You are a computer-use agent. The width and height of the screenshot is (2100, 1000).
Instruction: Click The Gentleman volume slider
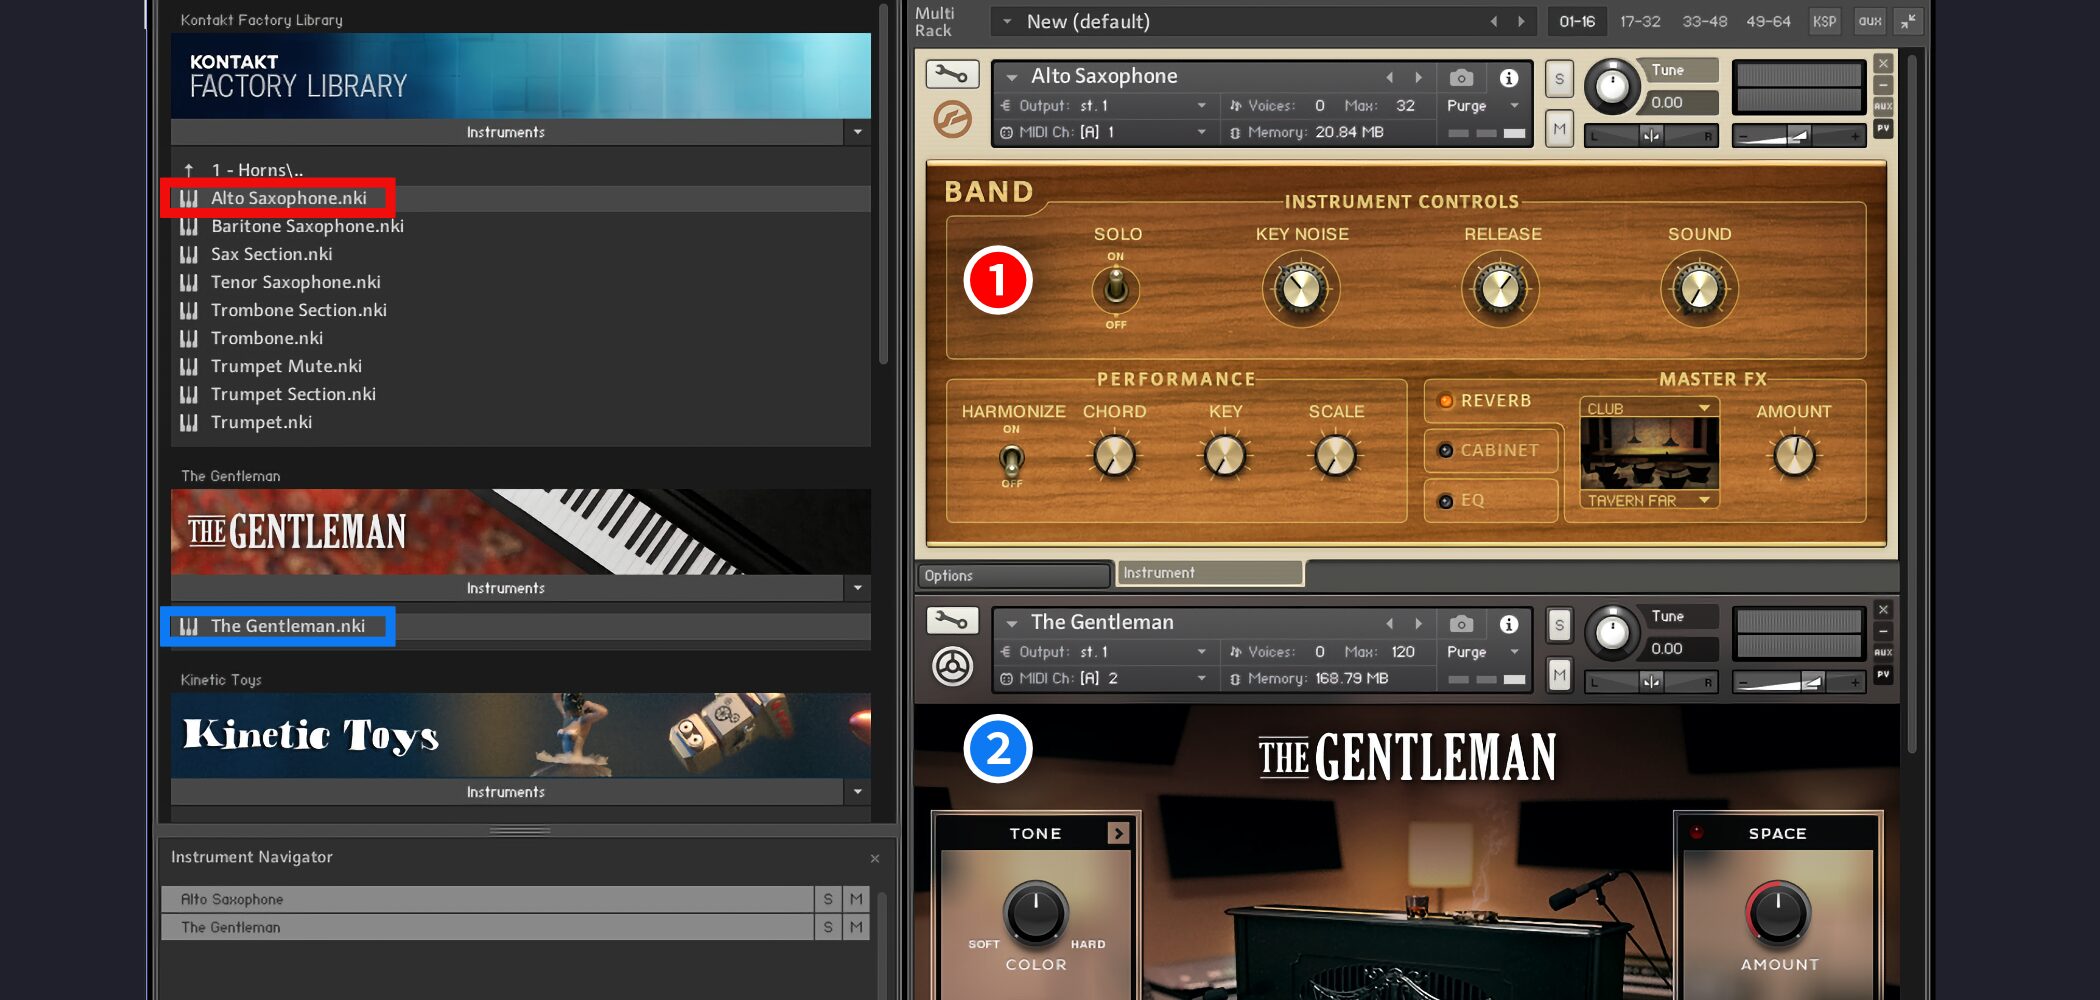click(x=1799, y=682)
